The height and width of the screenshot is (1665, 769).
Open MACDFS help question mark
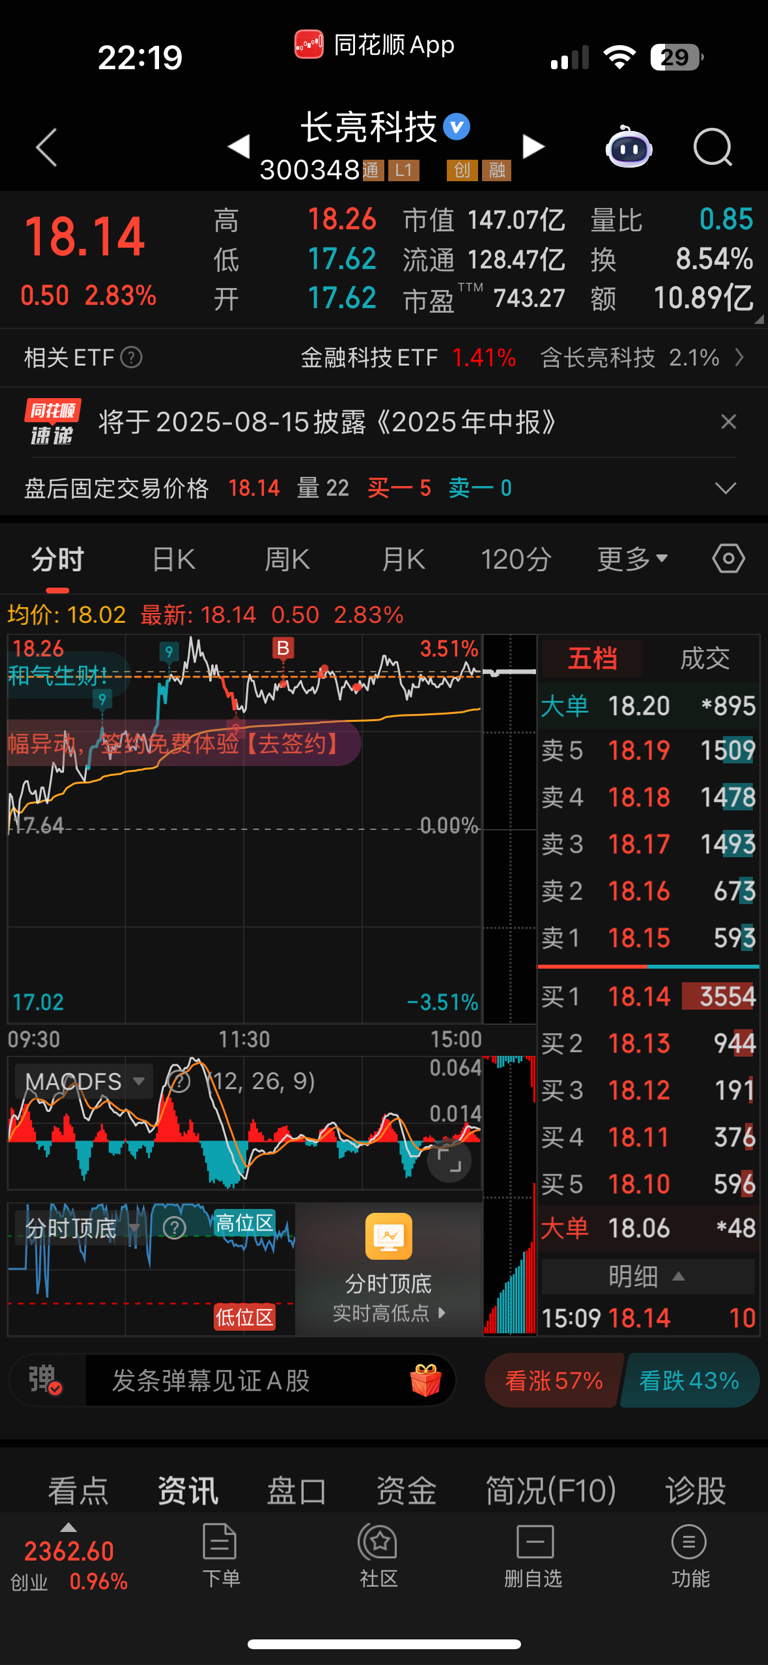[177, 1081]
